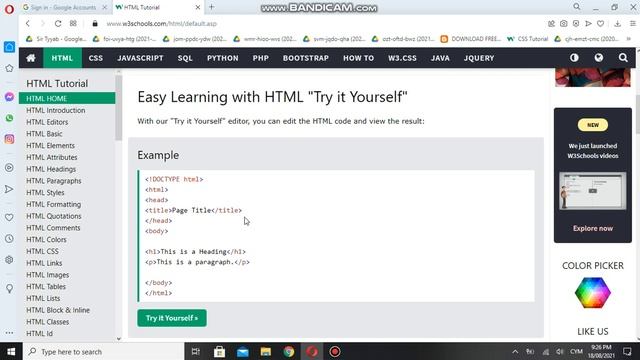Open HTML Colors in the sidebar

pos(46,240)
